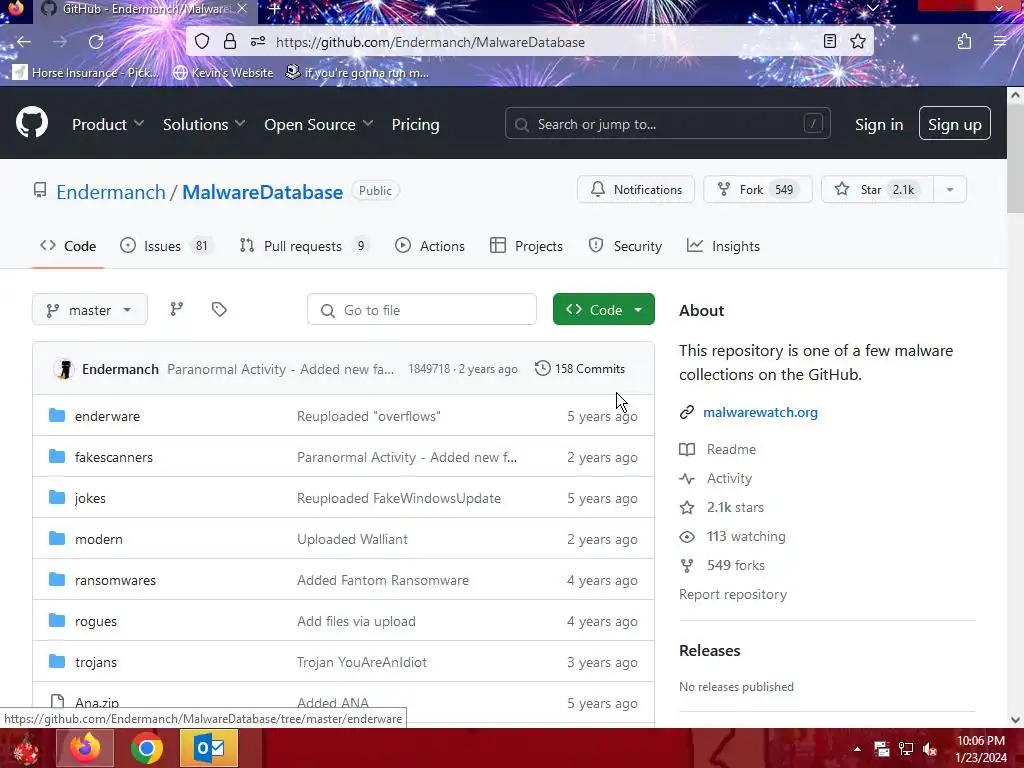This screenshot has height=768, width=1024.
Task: Click the Go to file search box
Action: [x=422, y=310]
